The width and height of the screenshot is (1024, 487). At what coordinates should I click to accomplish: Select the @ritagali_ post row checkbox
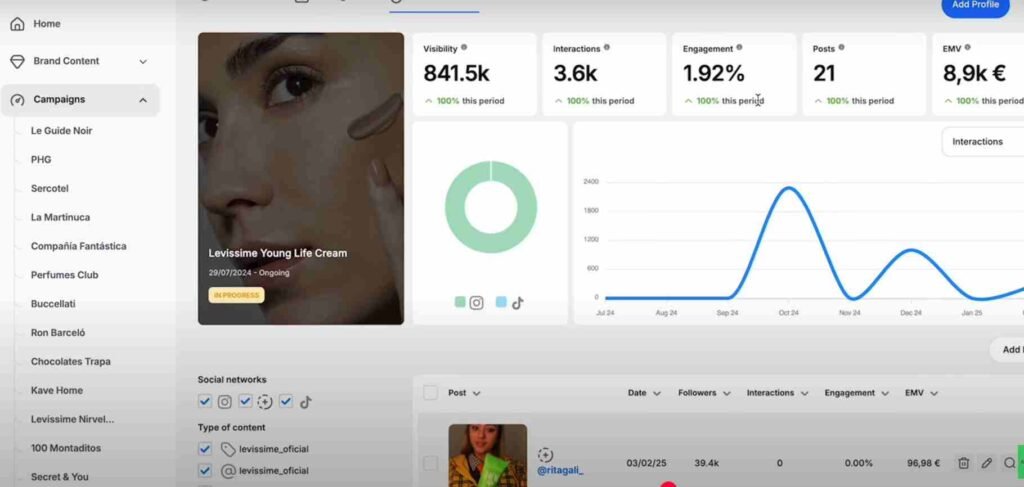click(430, 463)
